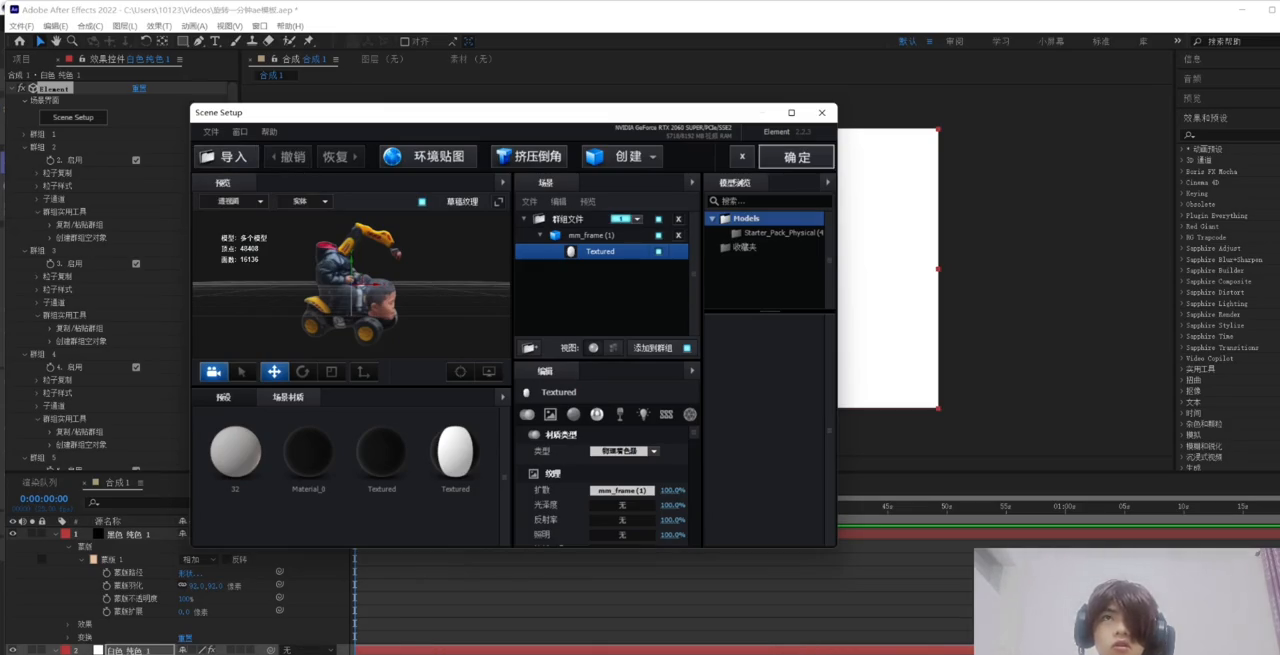This screenshot has height=655, width=1280.
Task: Click the Home icon in After Effects toolbar
Action: coord(19,41)
